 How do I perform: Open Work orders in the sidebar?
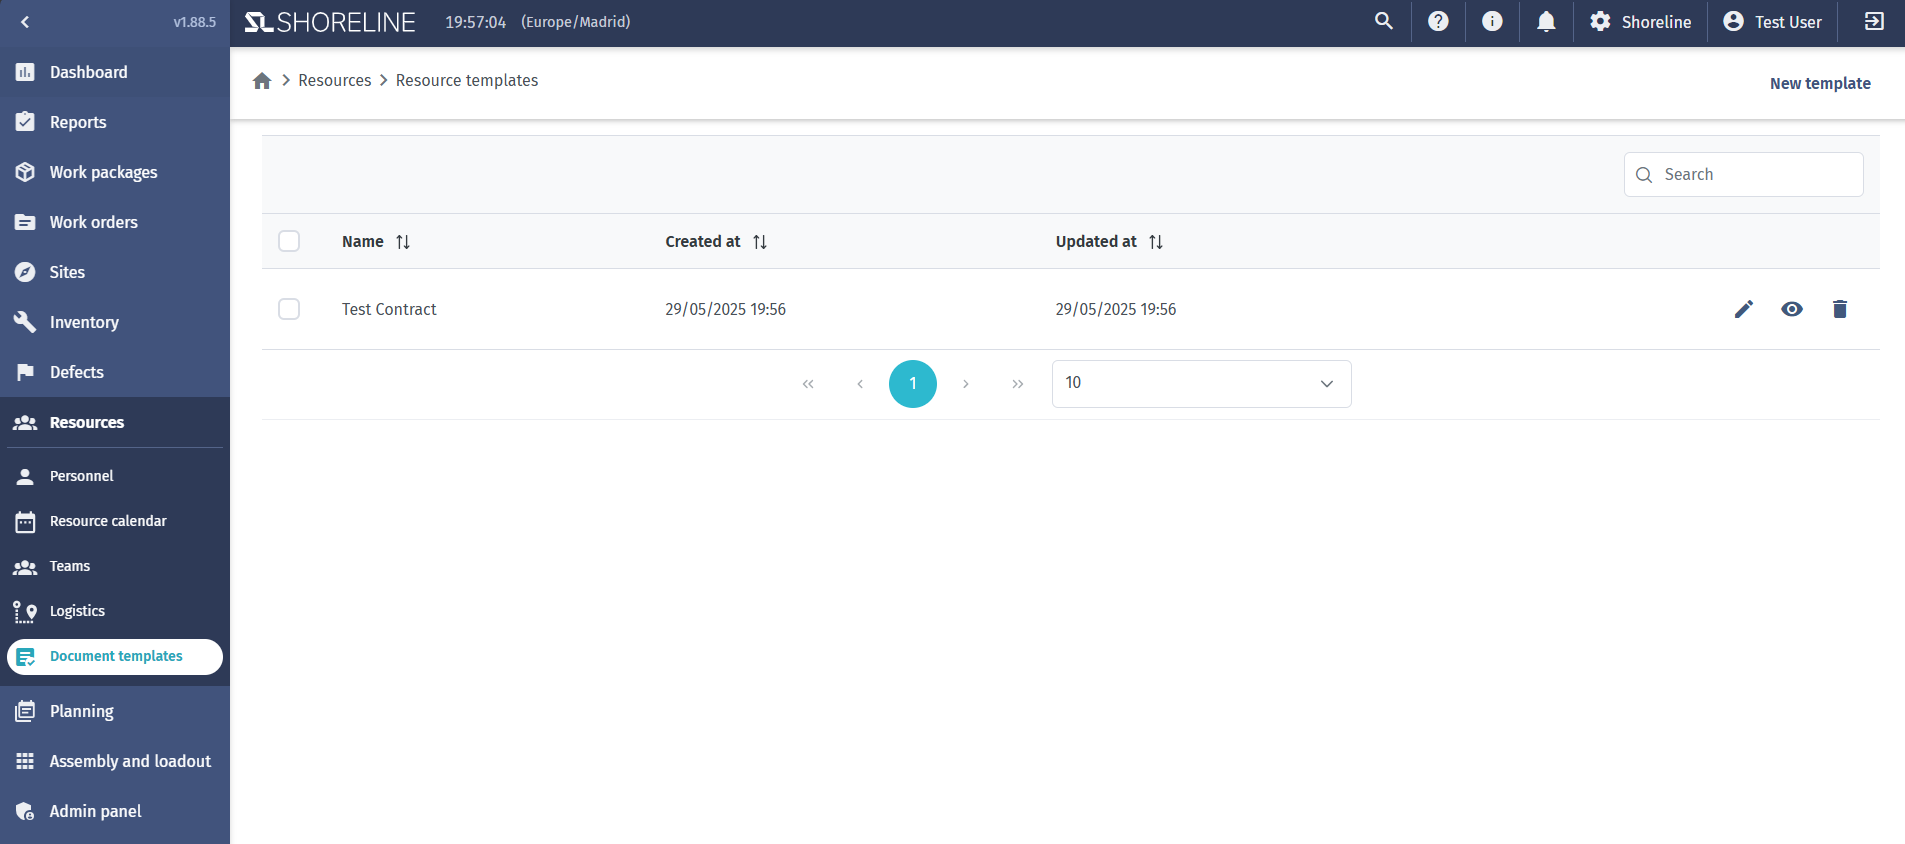click(115, 222)
